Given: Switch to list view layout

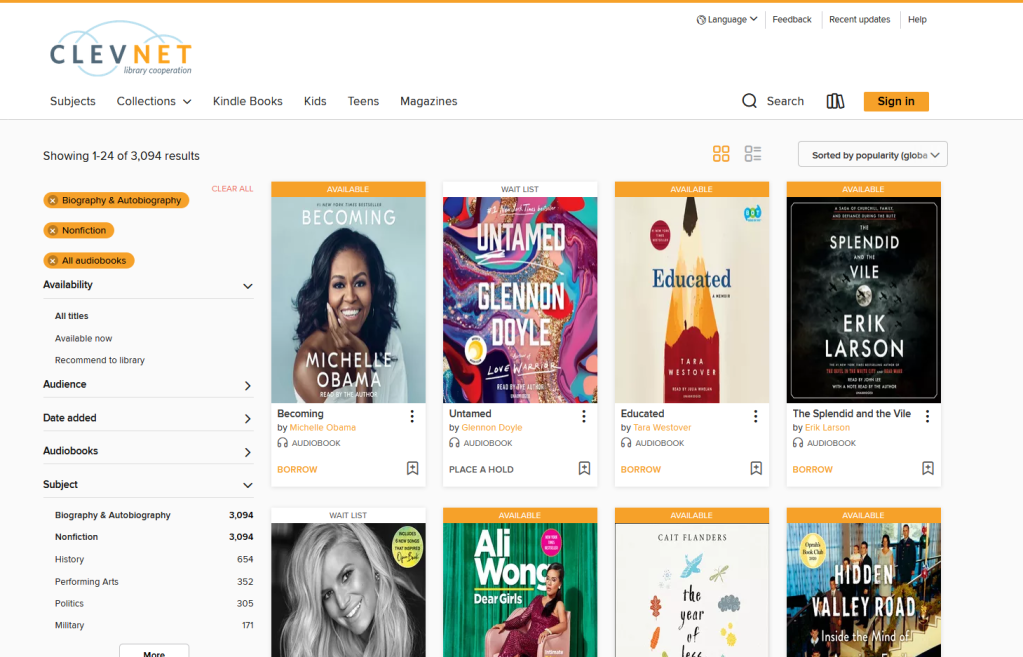Looking at the screenshot, I should [x=753, y=154].
